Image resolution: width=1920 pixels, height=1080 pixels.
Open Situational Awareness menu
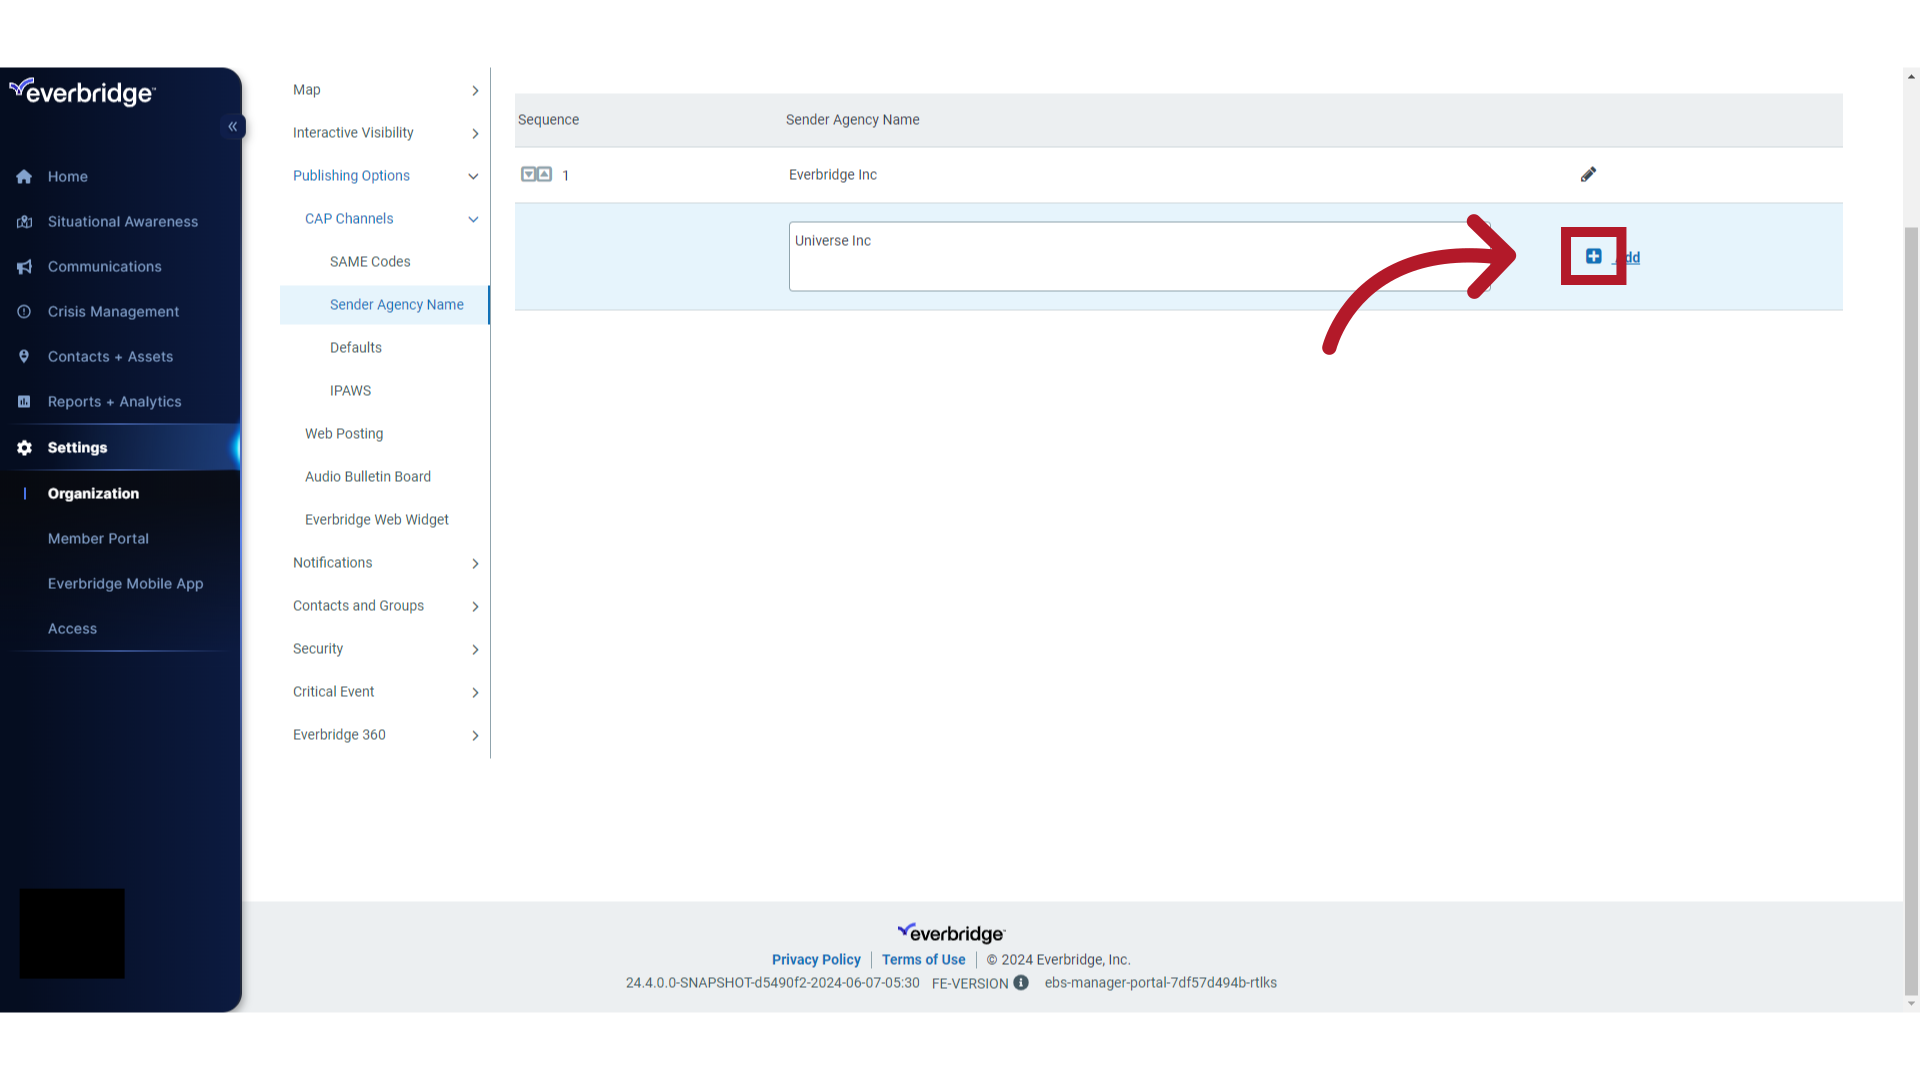point(123,222)
